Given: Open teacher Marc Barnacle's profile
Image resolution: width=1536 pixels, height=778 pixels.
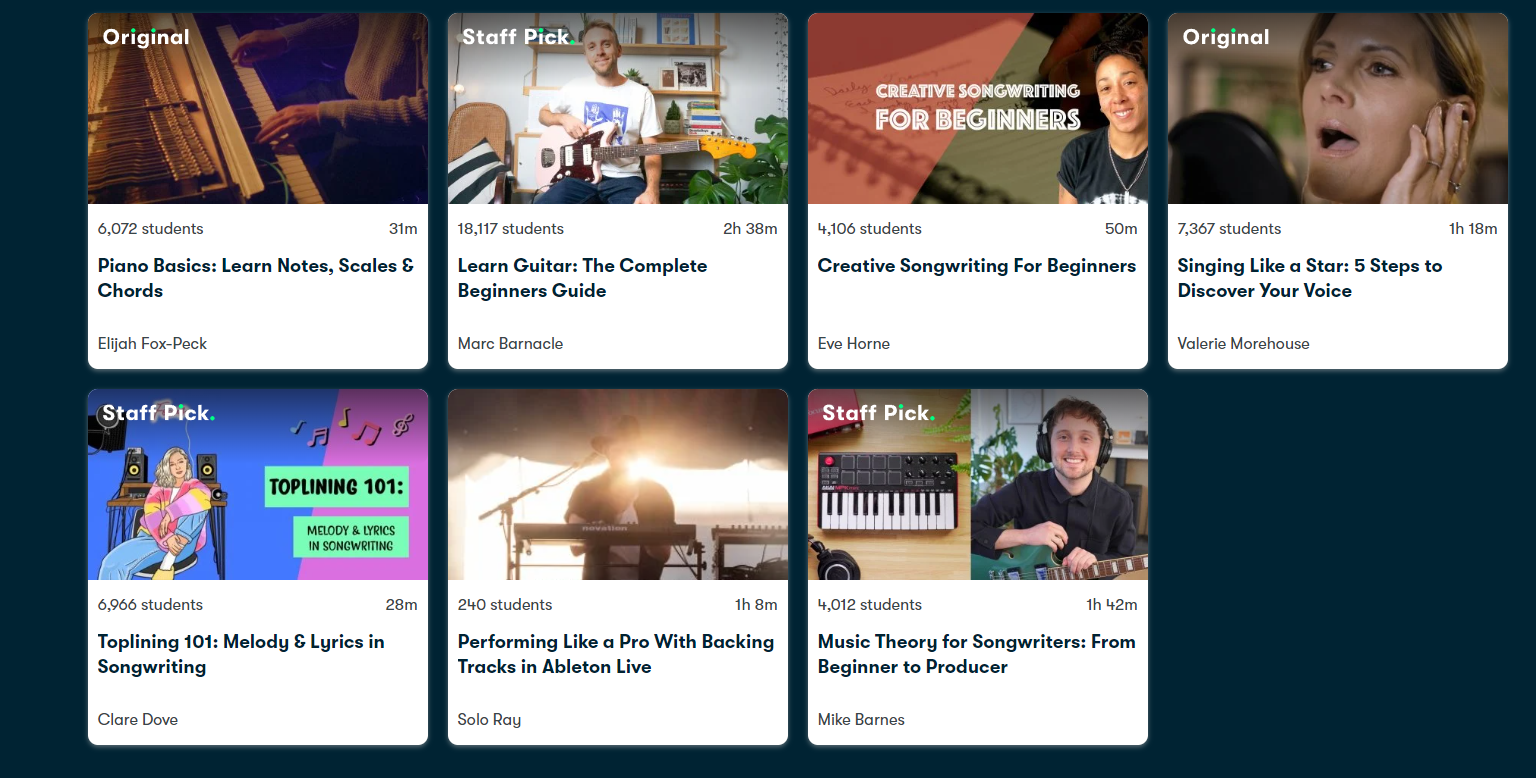Looking at the screenshot, I should click(510, 343).
